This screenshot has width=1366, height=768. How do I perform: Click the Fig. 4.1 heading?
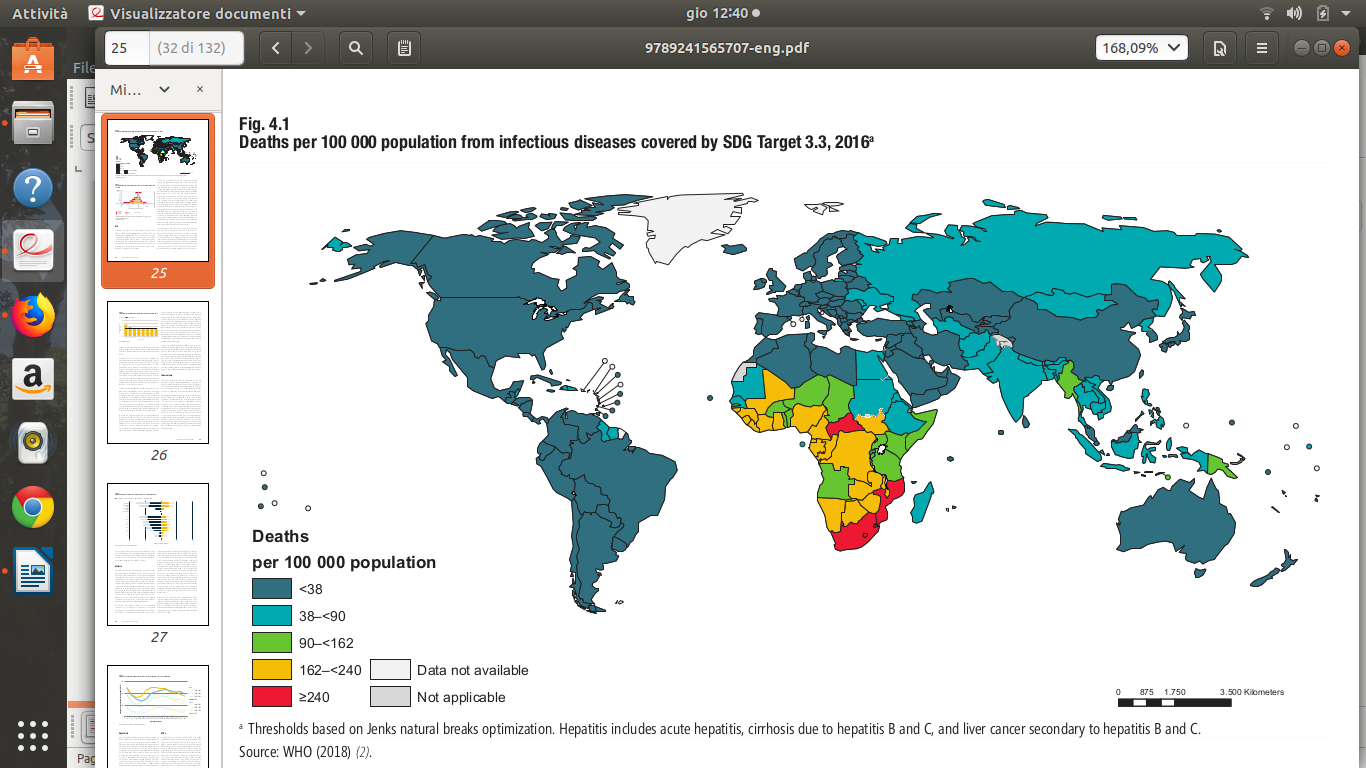coord(264,125)
